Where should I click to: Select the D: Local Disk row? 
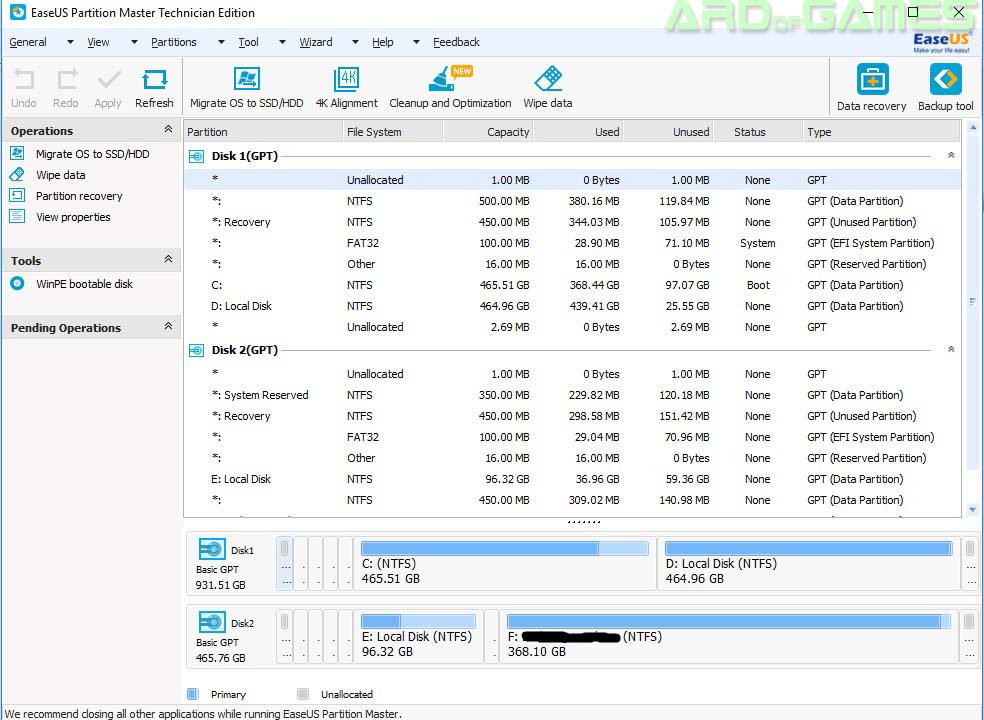click(x=572, y=306)
